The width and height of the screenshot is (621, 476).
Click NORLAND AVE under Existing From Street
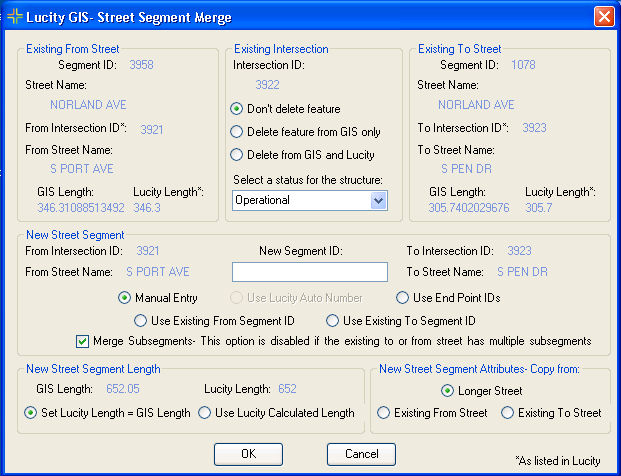coord(88,105)
